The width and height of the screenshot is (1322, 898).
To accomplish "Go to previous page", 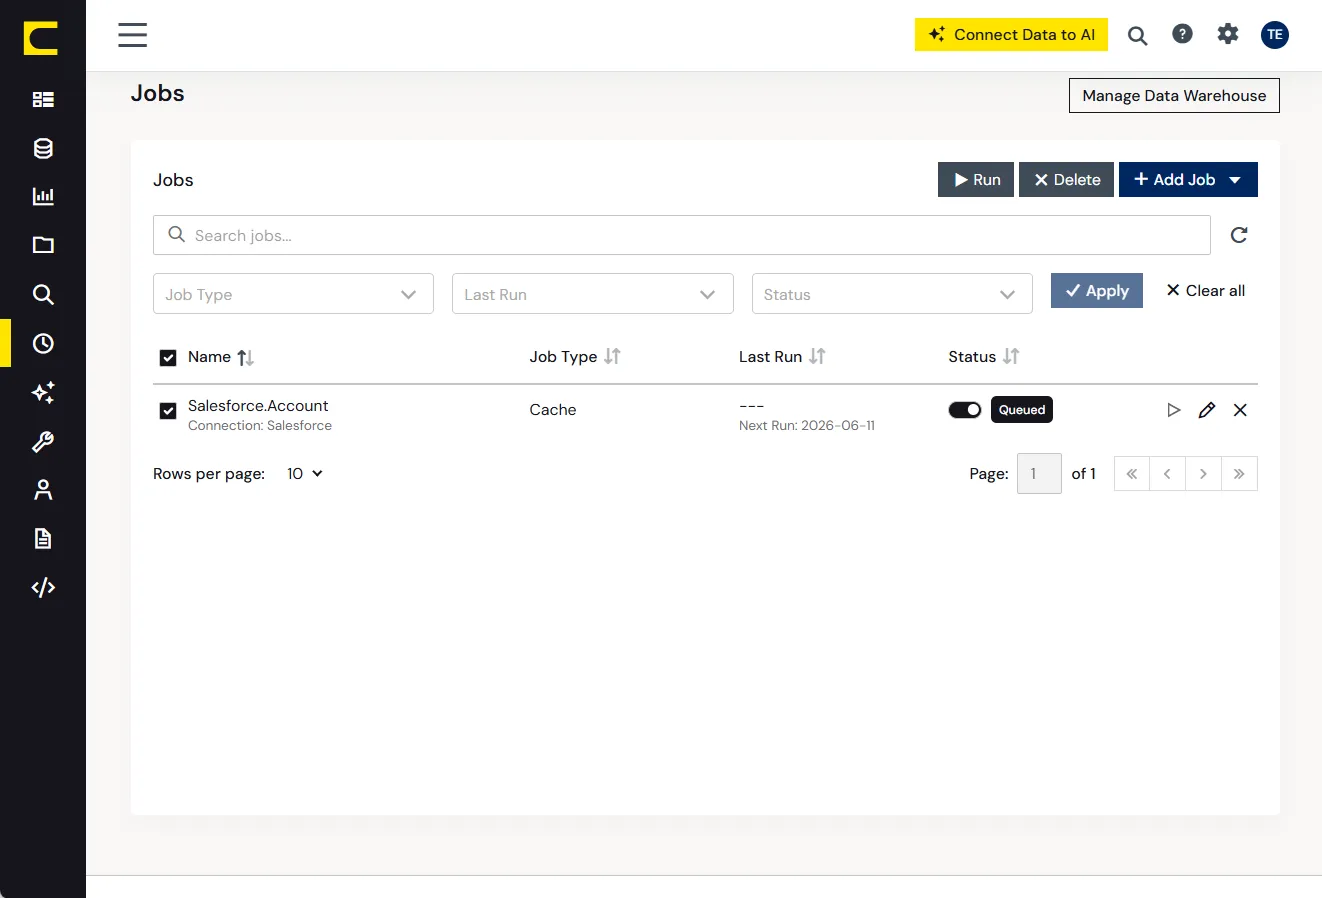I will [1168, 474].
